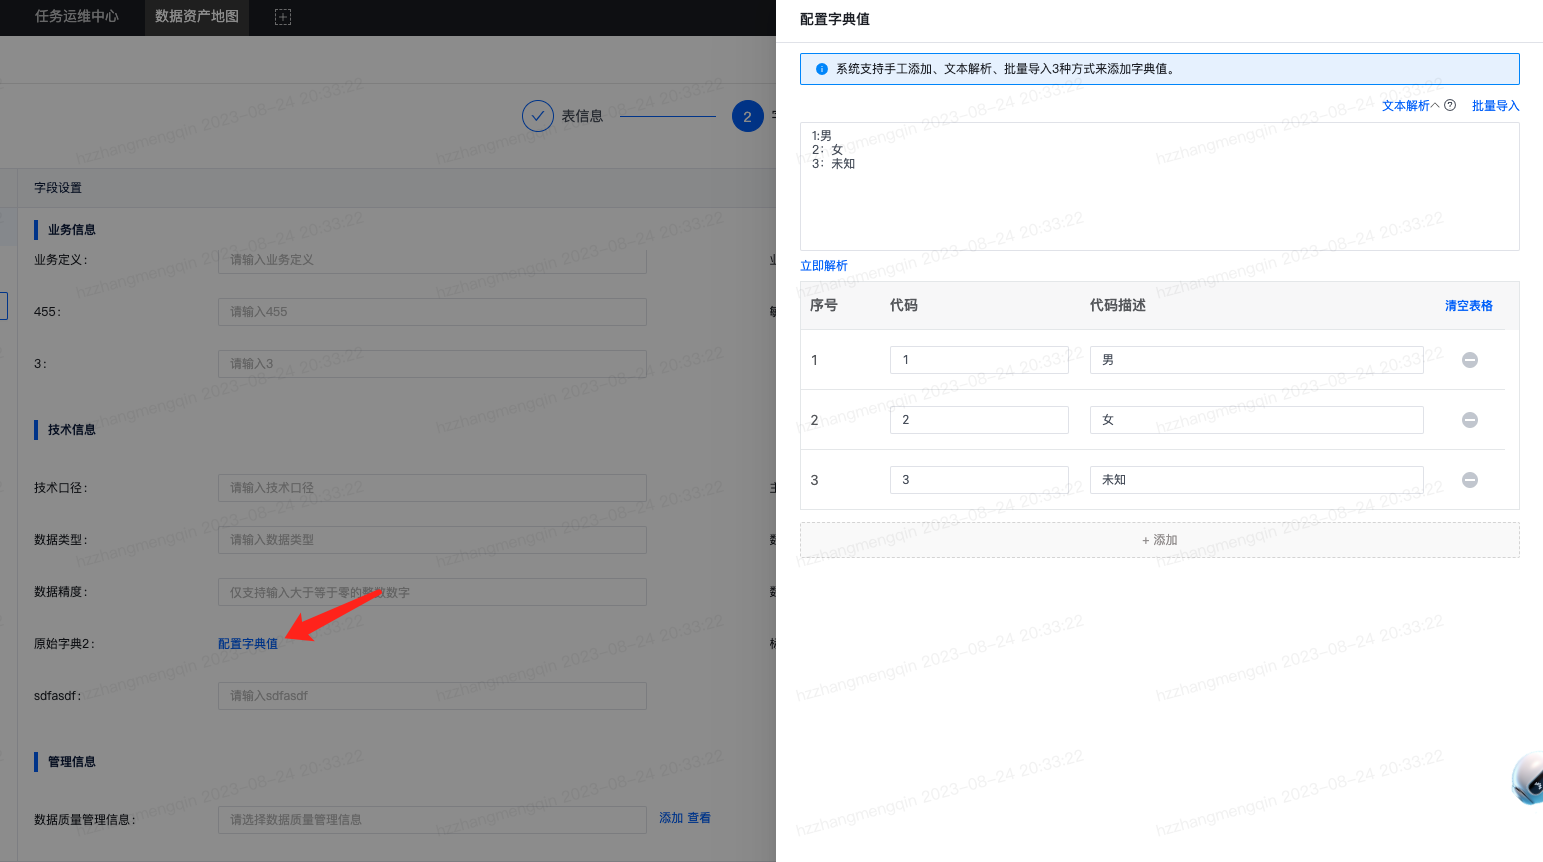Click 清空表格 to clear the table

(x=1469, y=305)
